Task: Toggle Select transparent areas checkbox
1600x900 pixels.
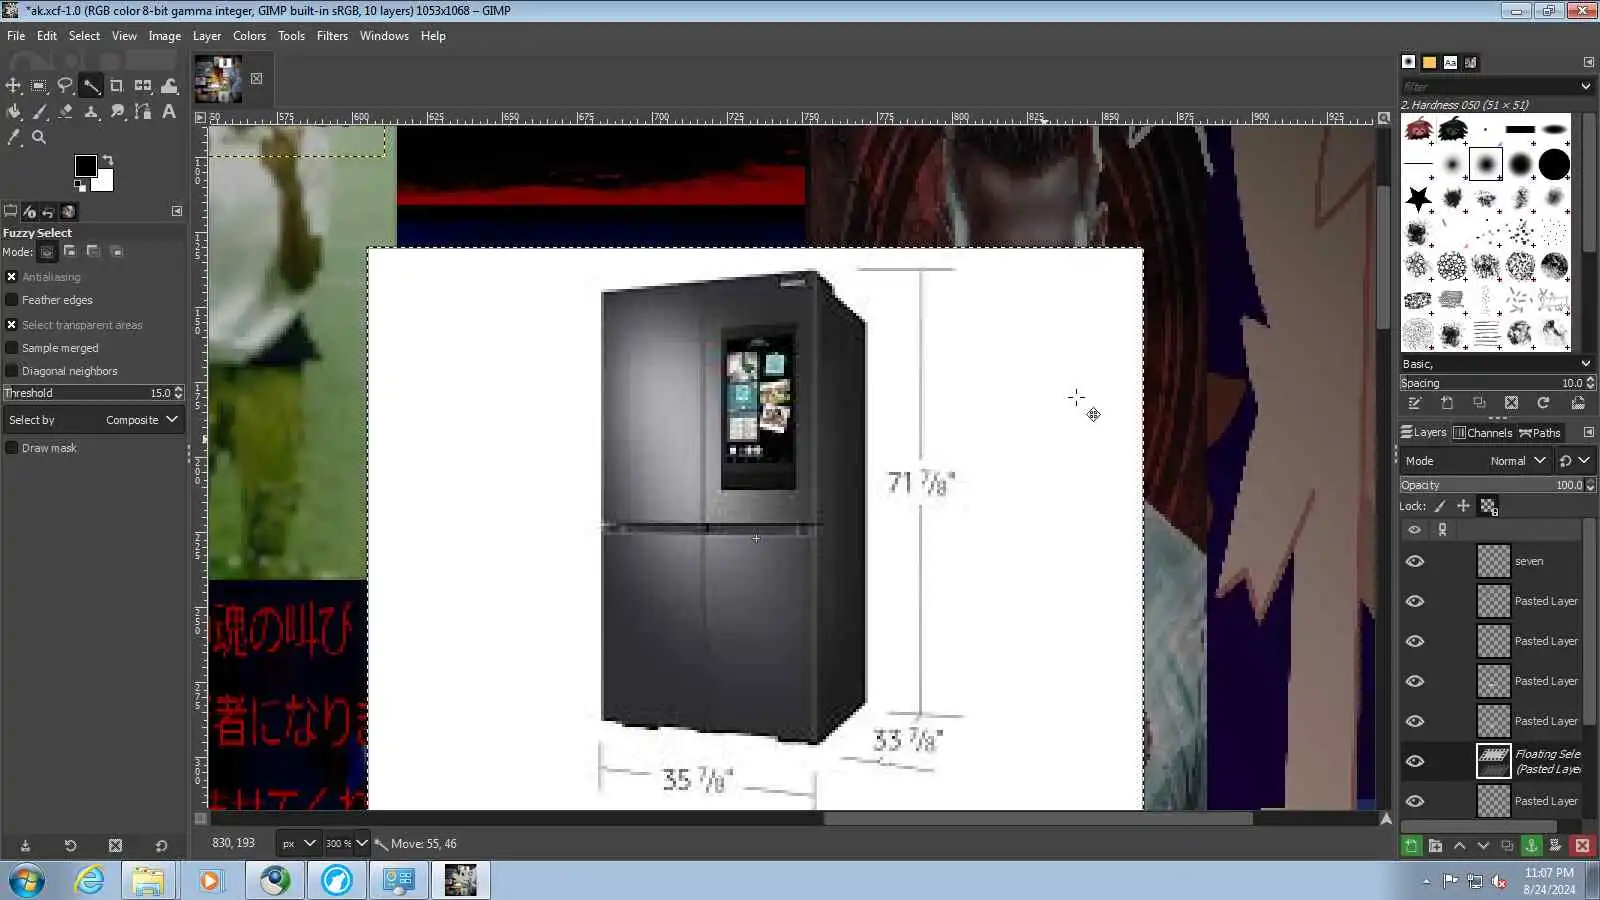Action: [x=12, y=325]
